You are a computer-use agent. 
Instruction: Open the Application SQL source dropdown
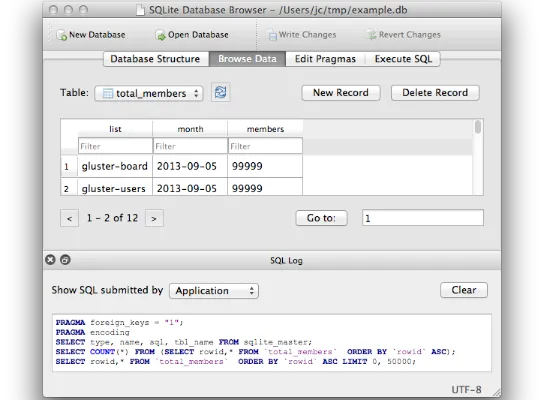coord(214,291)
